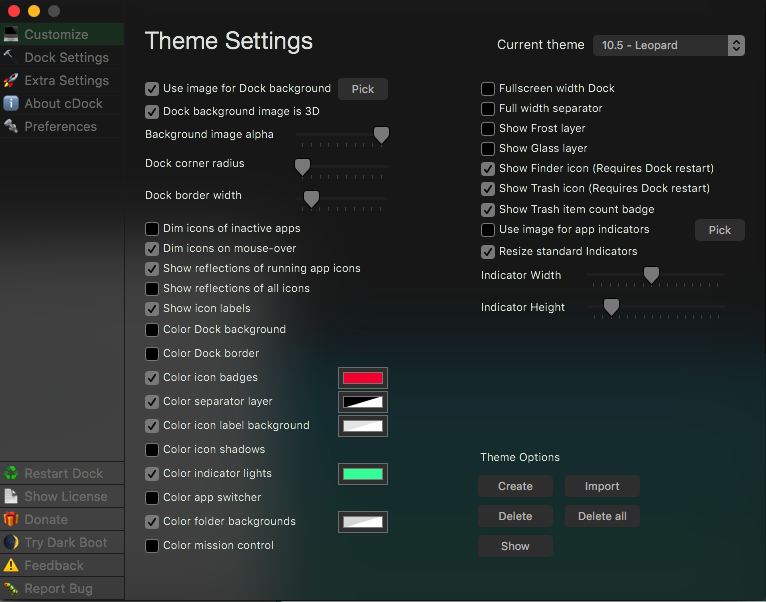
Task: Click the Dock border width slider
Action: coord(342,199)
